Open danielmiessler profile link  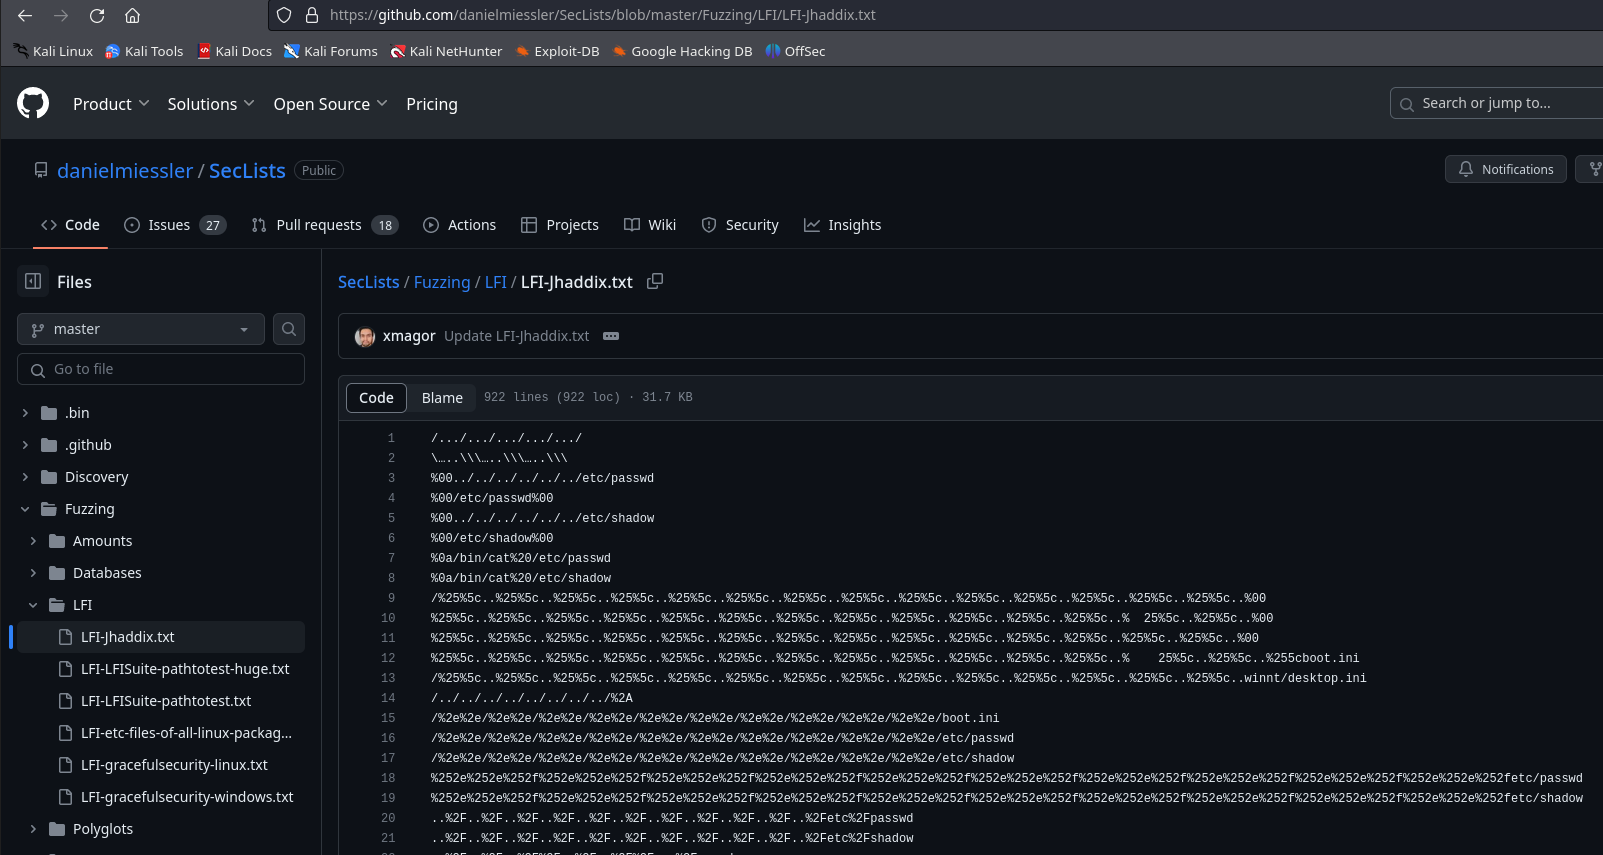click(x=125, y=171)
